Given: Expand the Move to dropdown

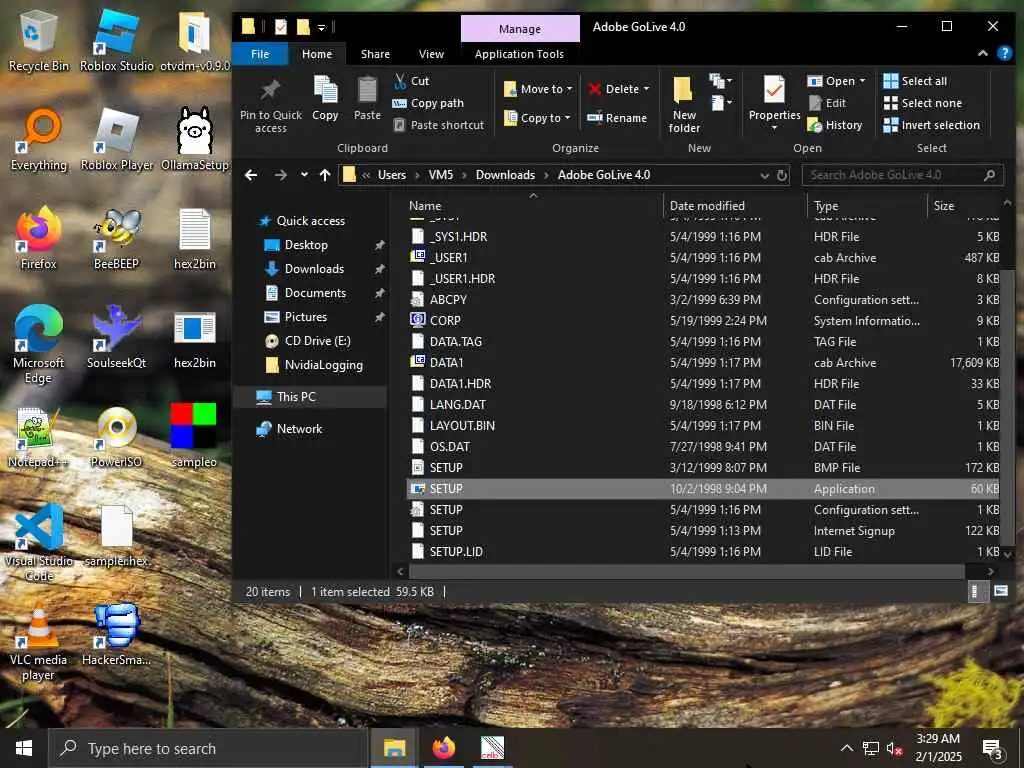Looking at the screenshot, I should click(569, 89).
